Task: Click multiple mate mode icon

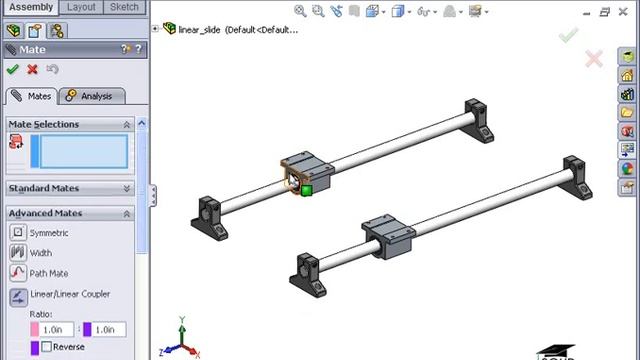Action: tap(16, 142)
